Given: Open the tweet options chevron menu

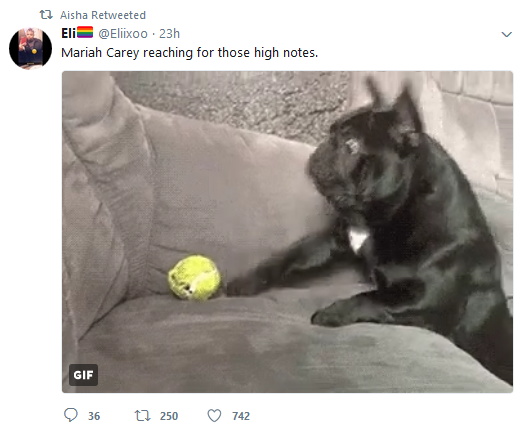Looking at the screenshot, I should pyautogui.click(x=506, y=34).
